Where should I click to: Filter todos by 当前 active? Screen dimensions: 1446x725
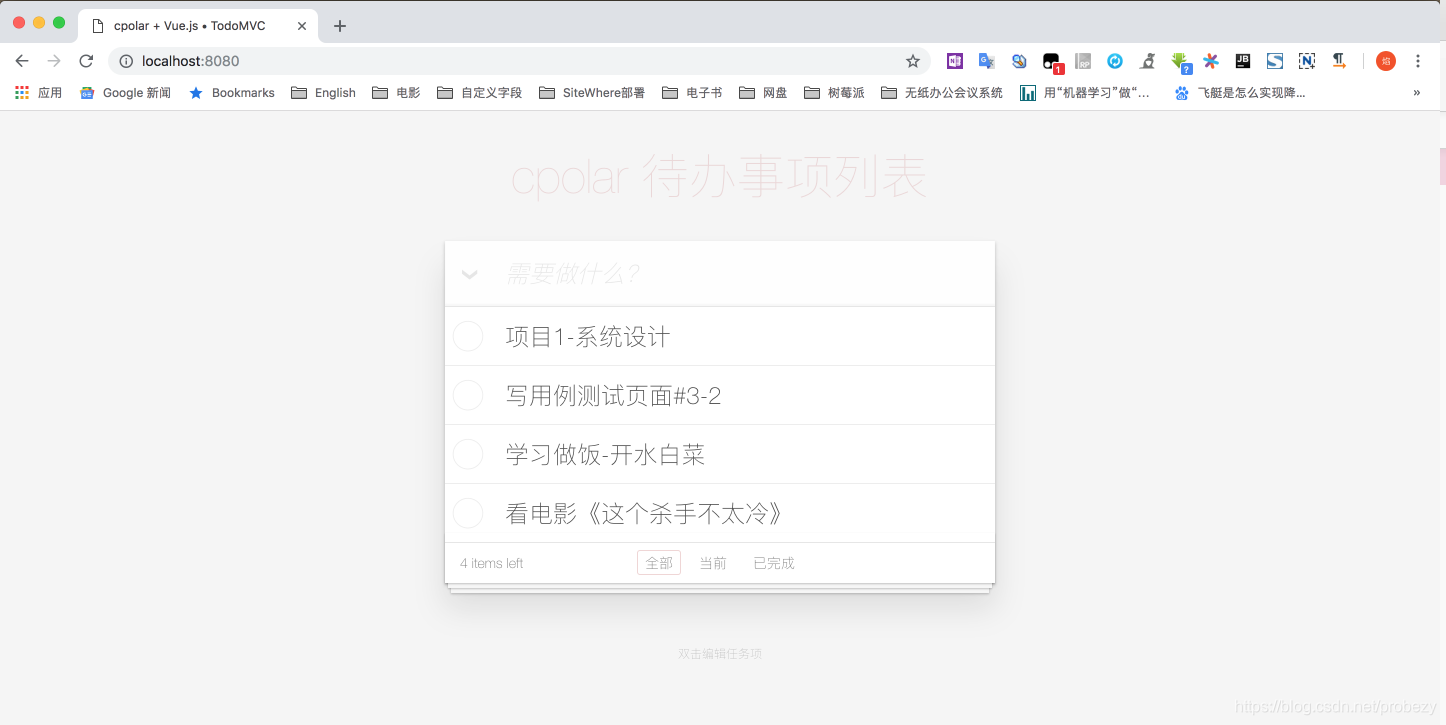(x=713, y=563)
